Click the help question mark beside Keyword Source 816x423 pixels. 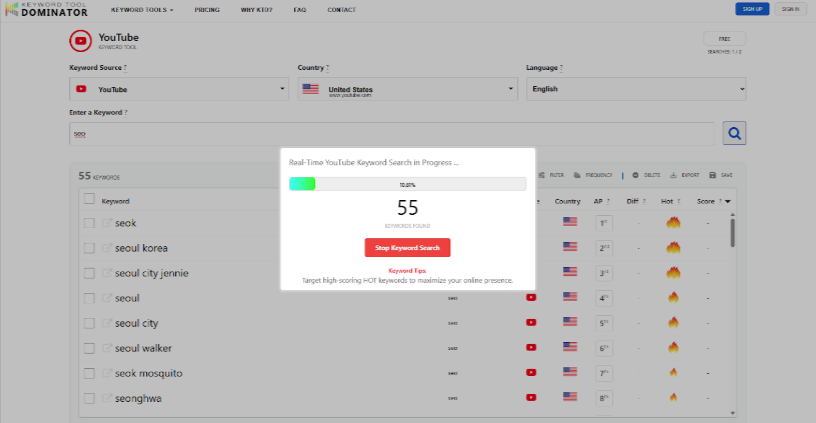125,68
